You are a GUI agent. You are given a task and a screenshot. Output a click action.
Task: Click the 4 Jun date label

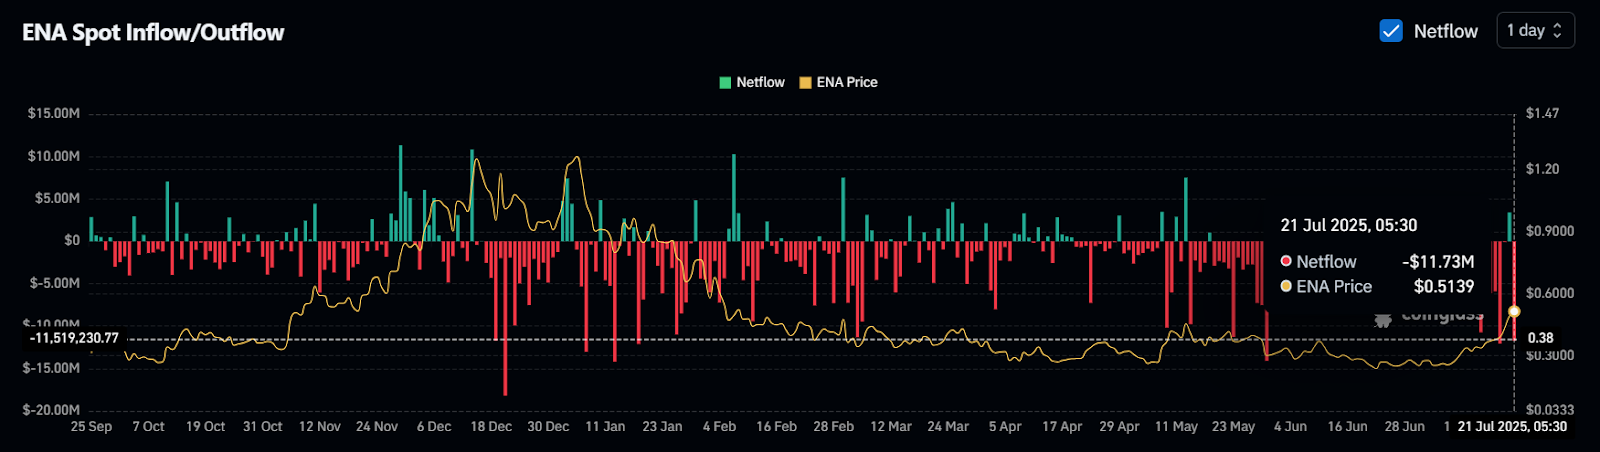pos(1290,426)
